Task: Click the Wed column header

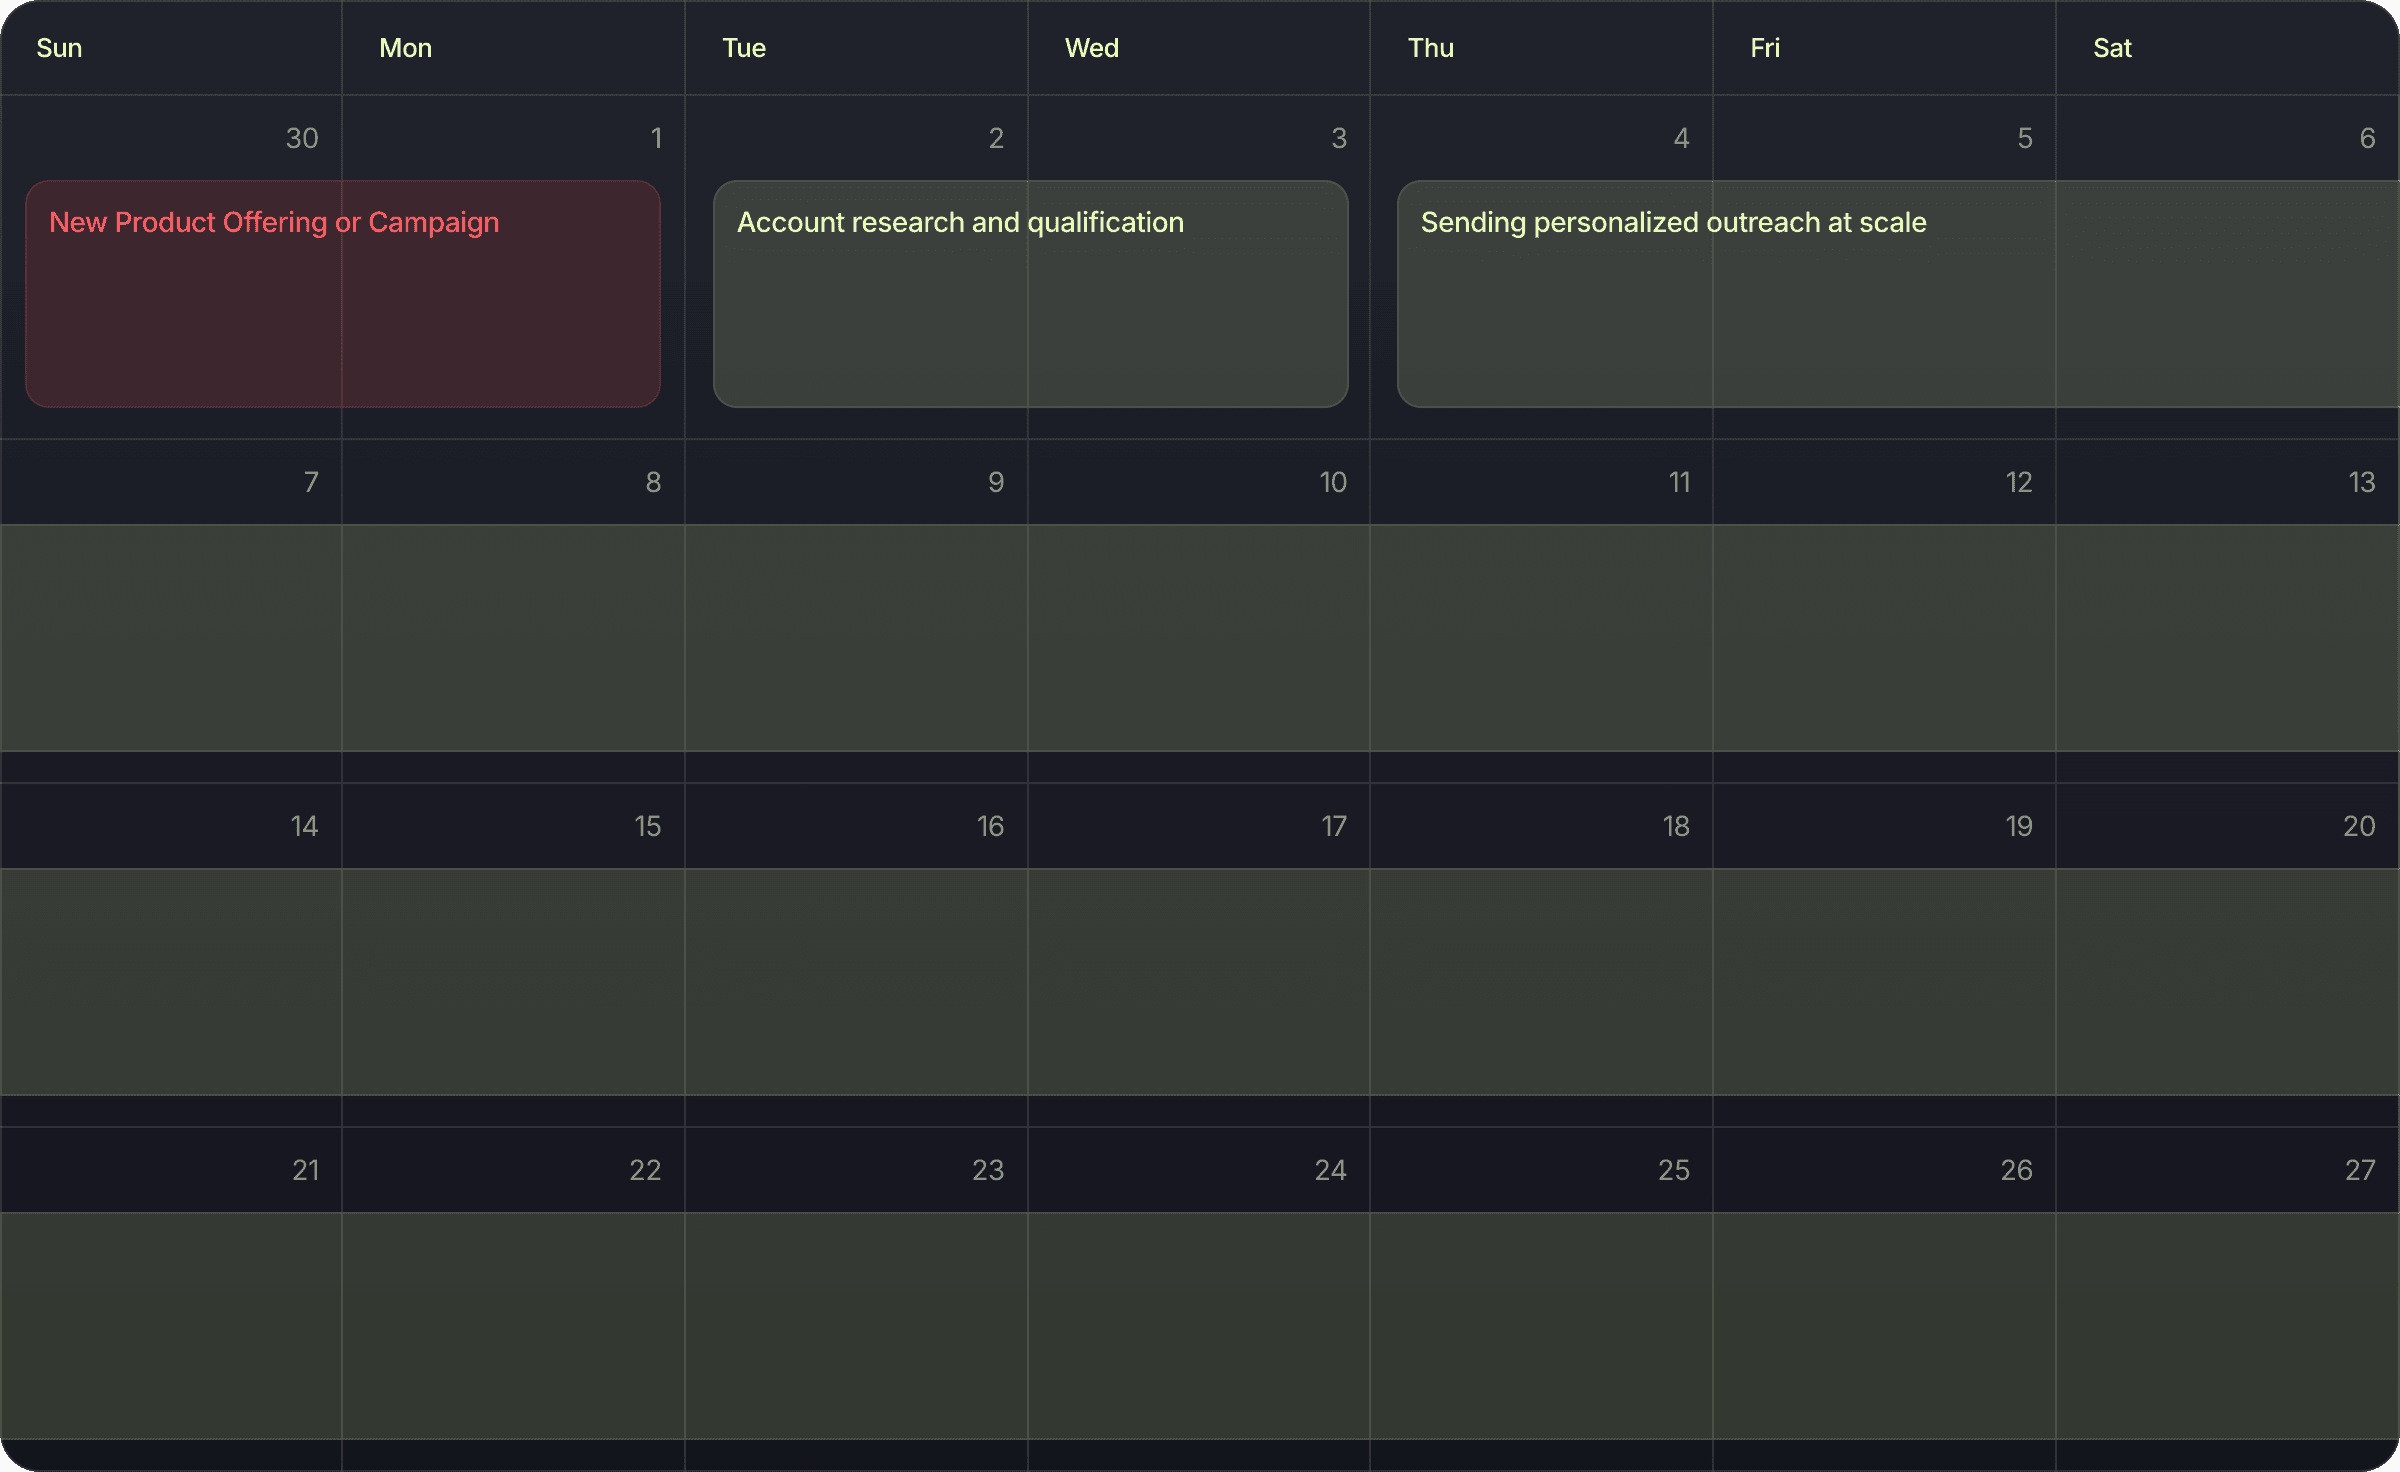Action: point(1091,48)
